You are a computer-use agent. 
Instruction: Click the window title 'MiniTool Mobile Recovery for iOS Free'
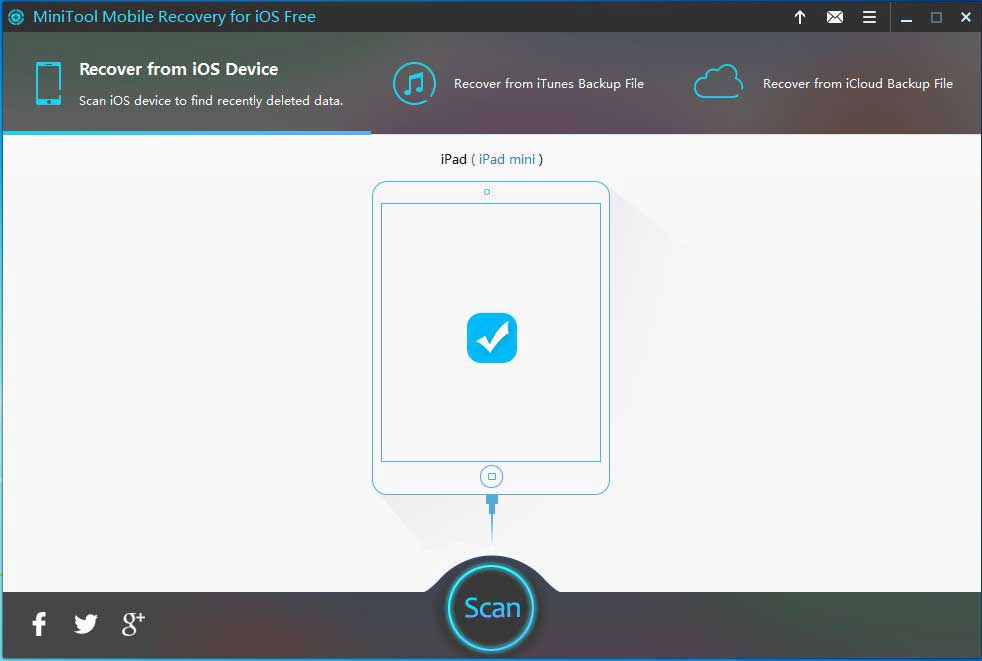click(174, 17)
